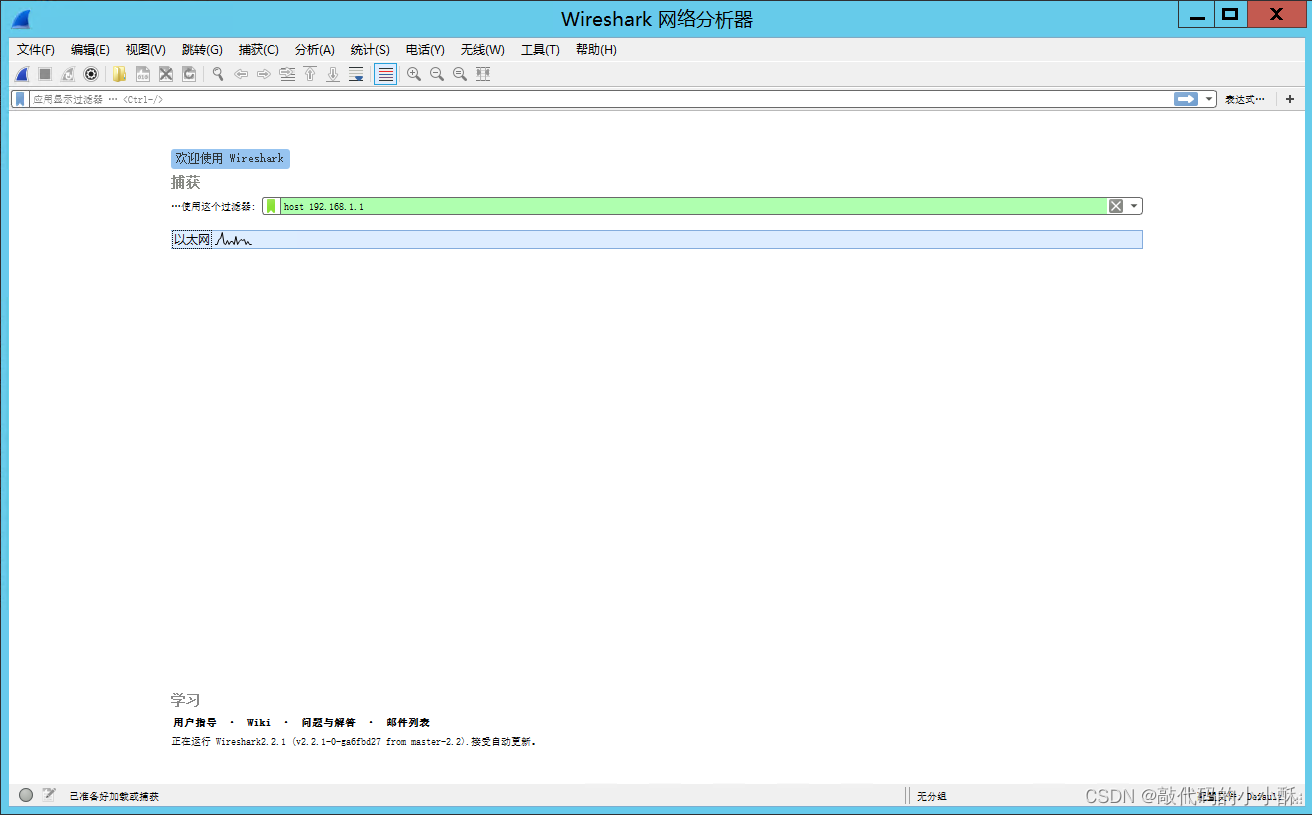Open capture options
Screen dimensions: 1312x815
[x=91, y=74]
